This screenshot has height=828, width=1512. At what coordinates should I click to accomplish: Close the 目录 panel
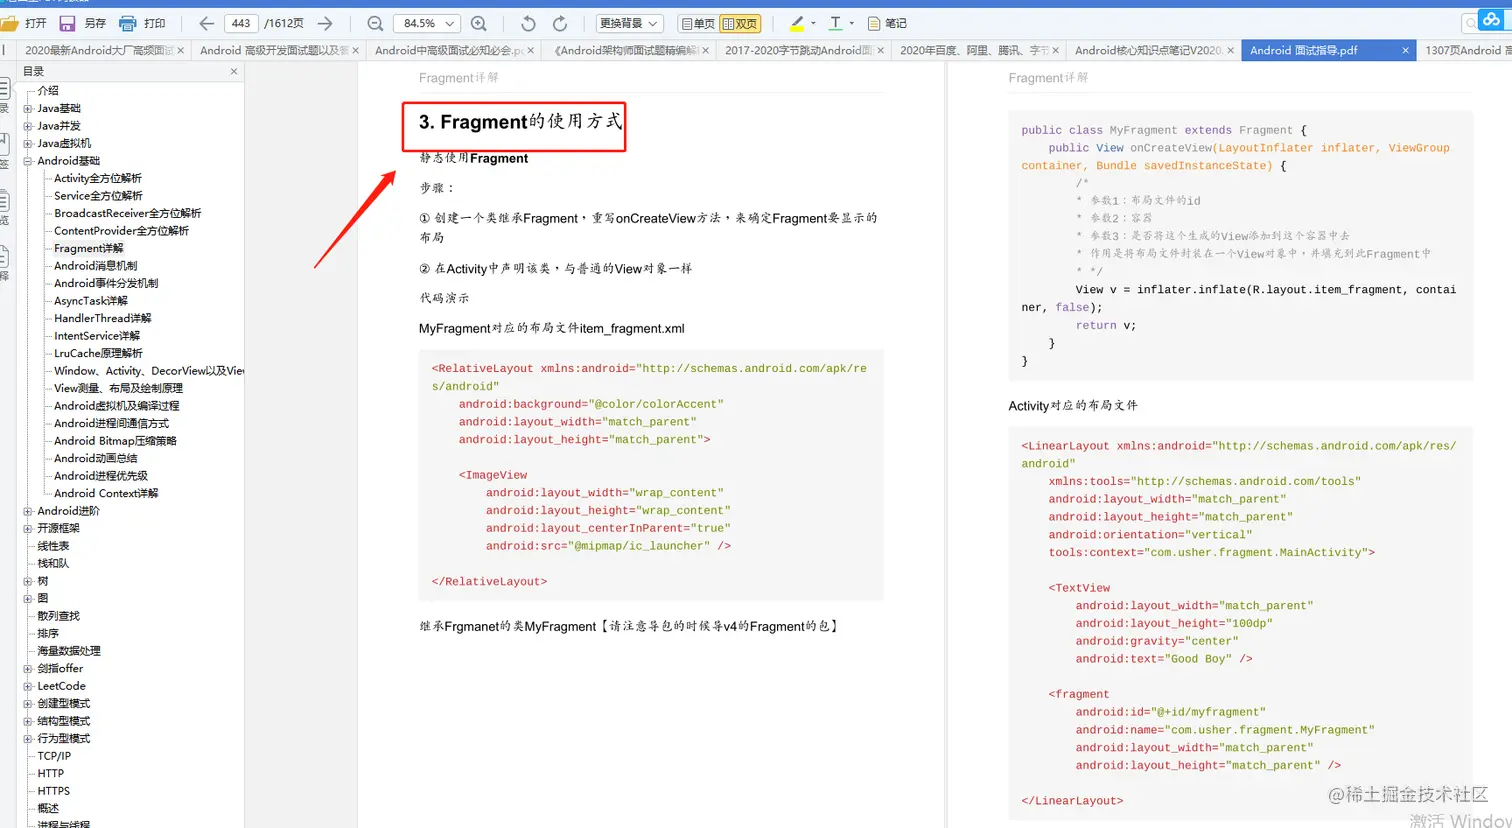point(234,71)
